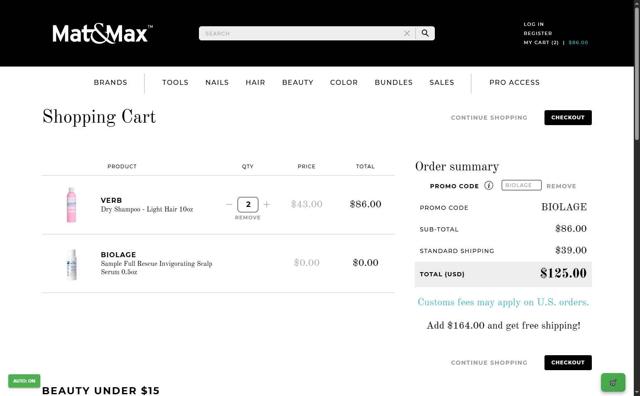Click the bottom Checkout button
The height and width of the screenshot is (396, 640).
click(568, 363)
